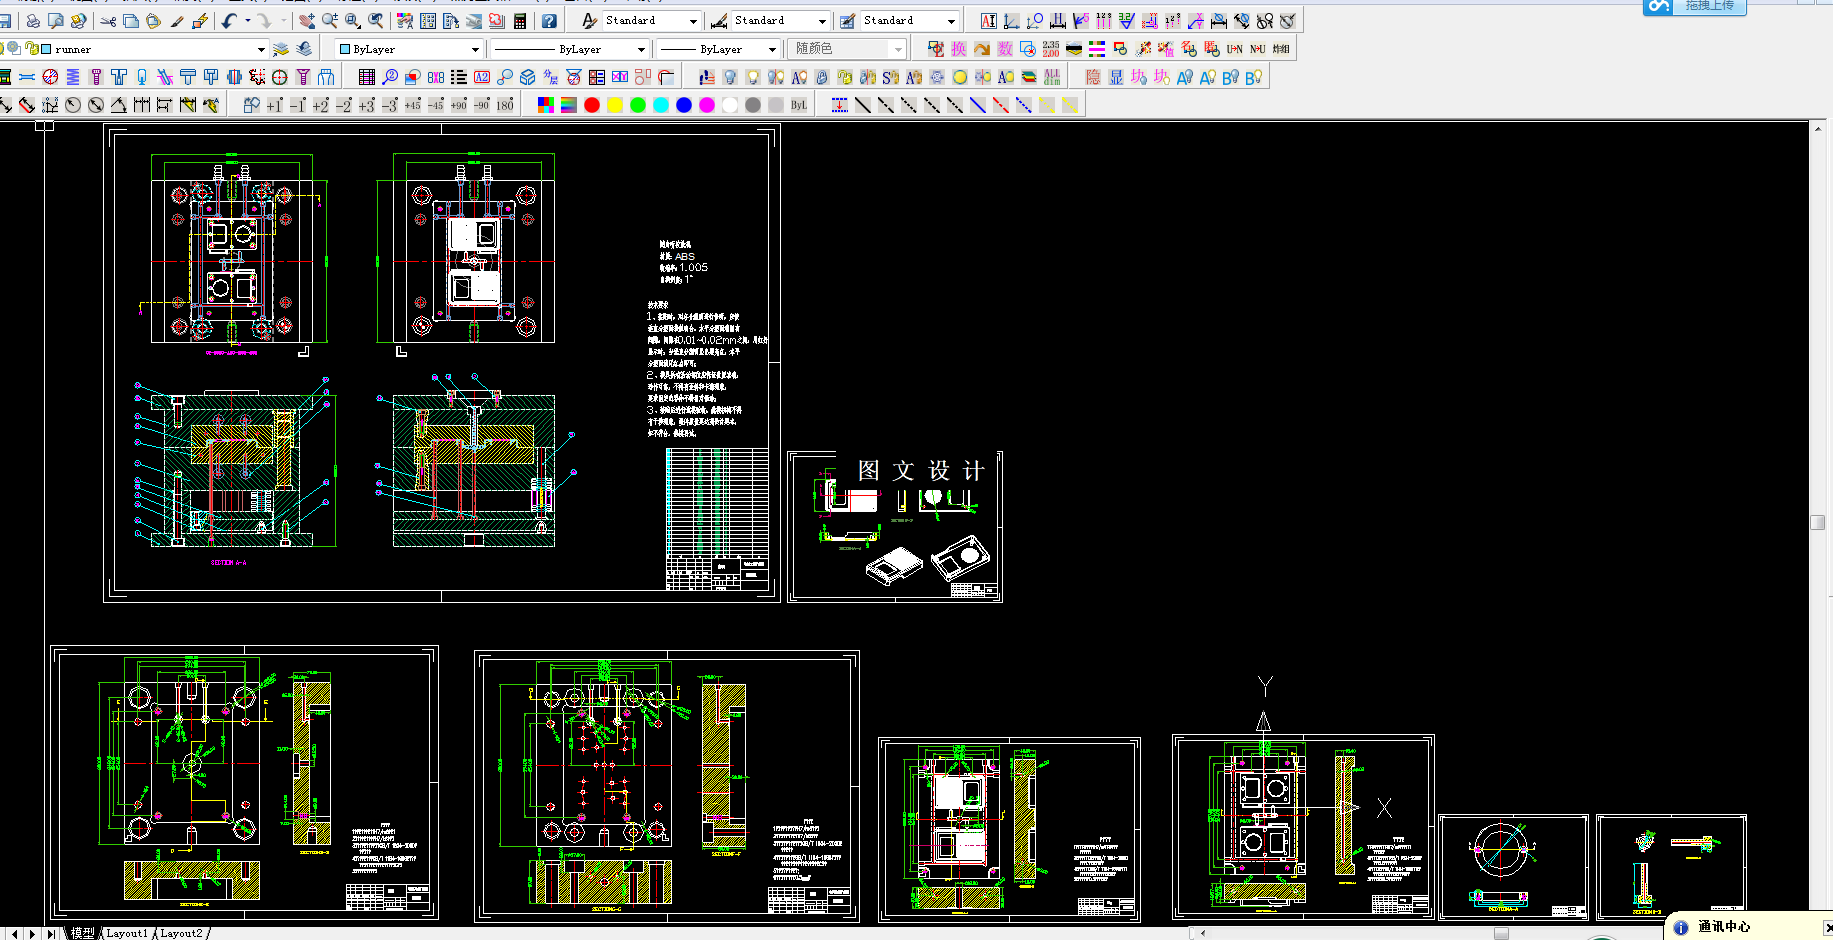This screenshot has height=940, width=1833.
Task: Click the +45 rotate icon
Action: 413,105
